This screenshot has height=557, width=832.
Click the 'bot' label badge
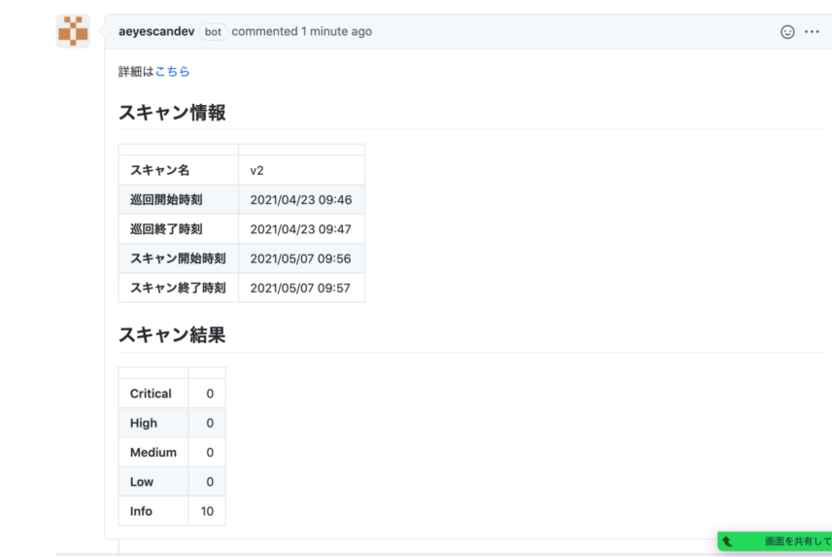pos(213,32)
